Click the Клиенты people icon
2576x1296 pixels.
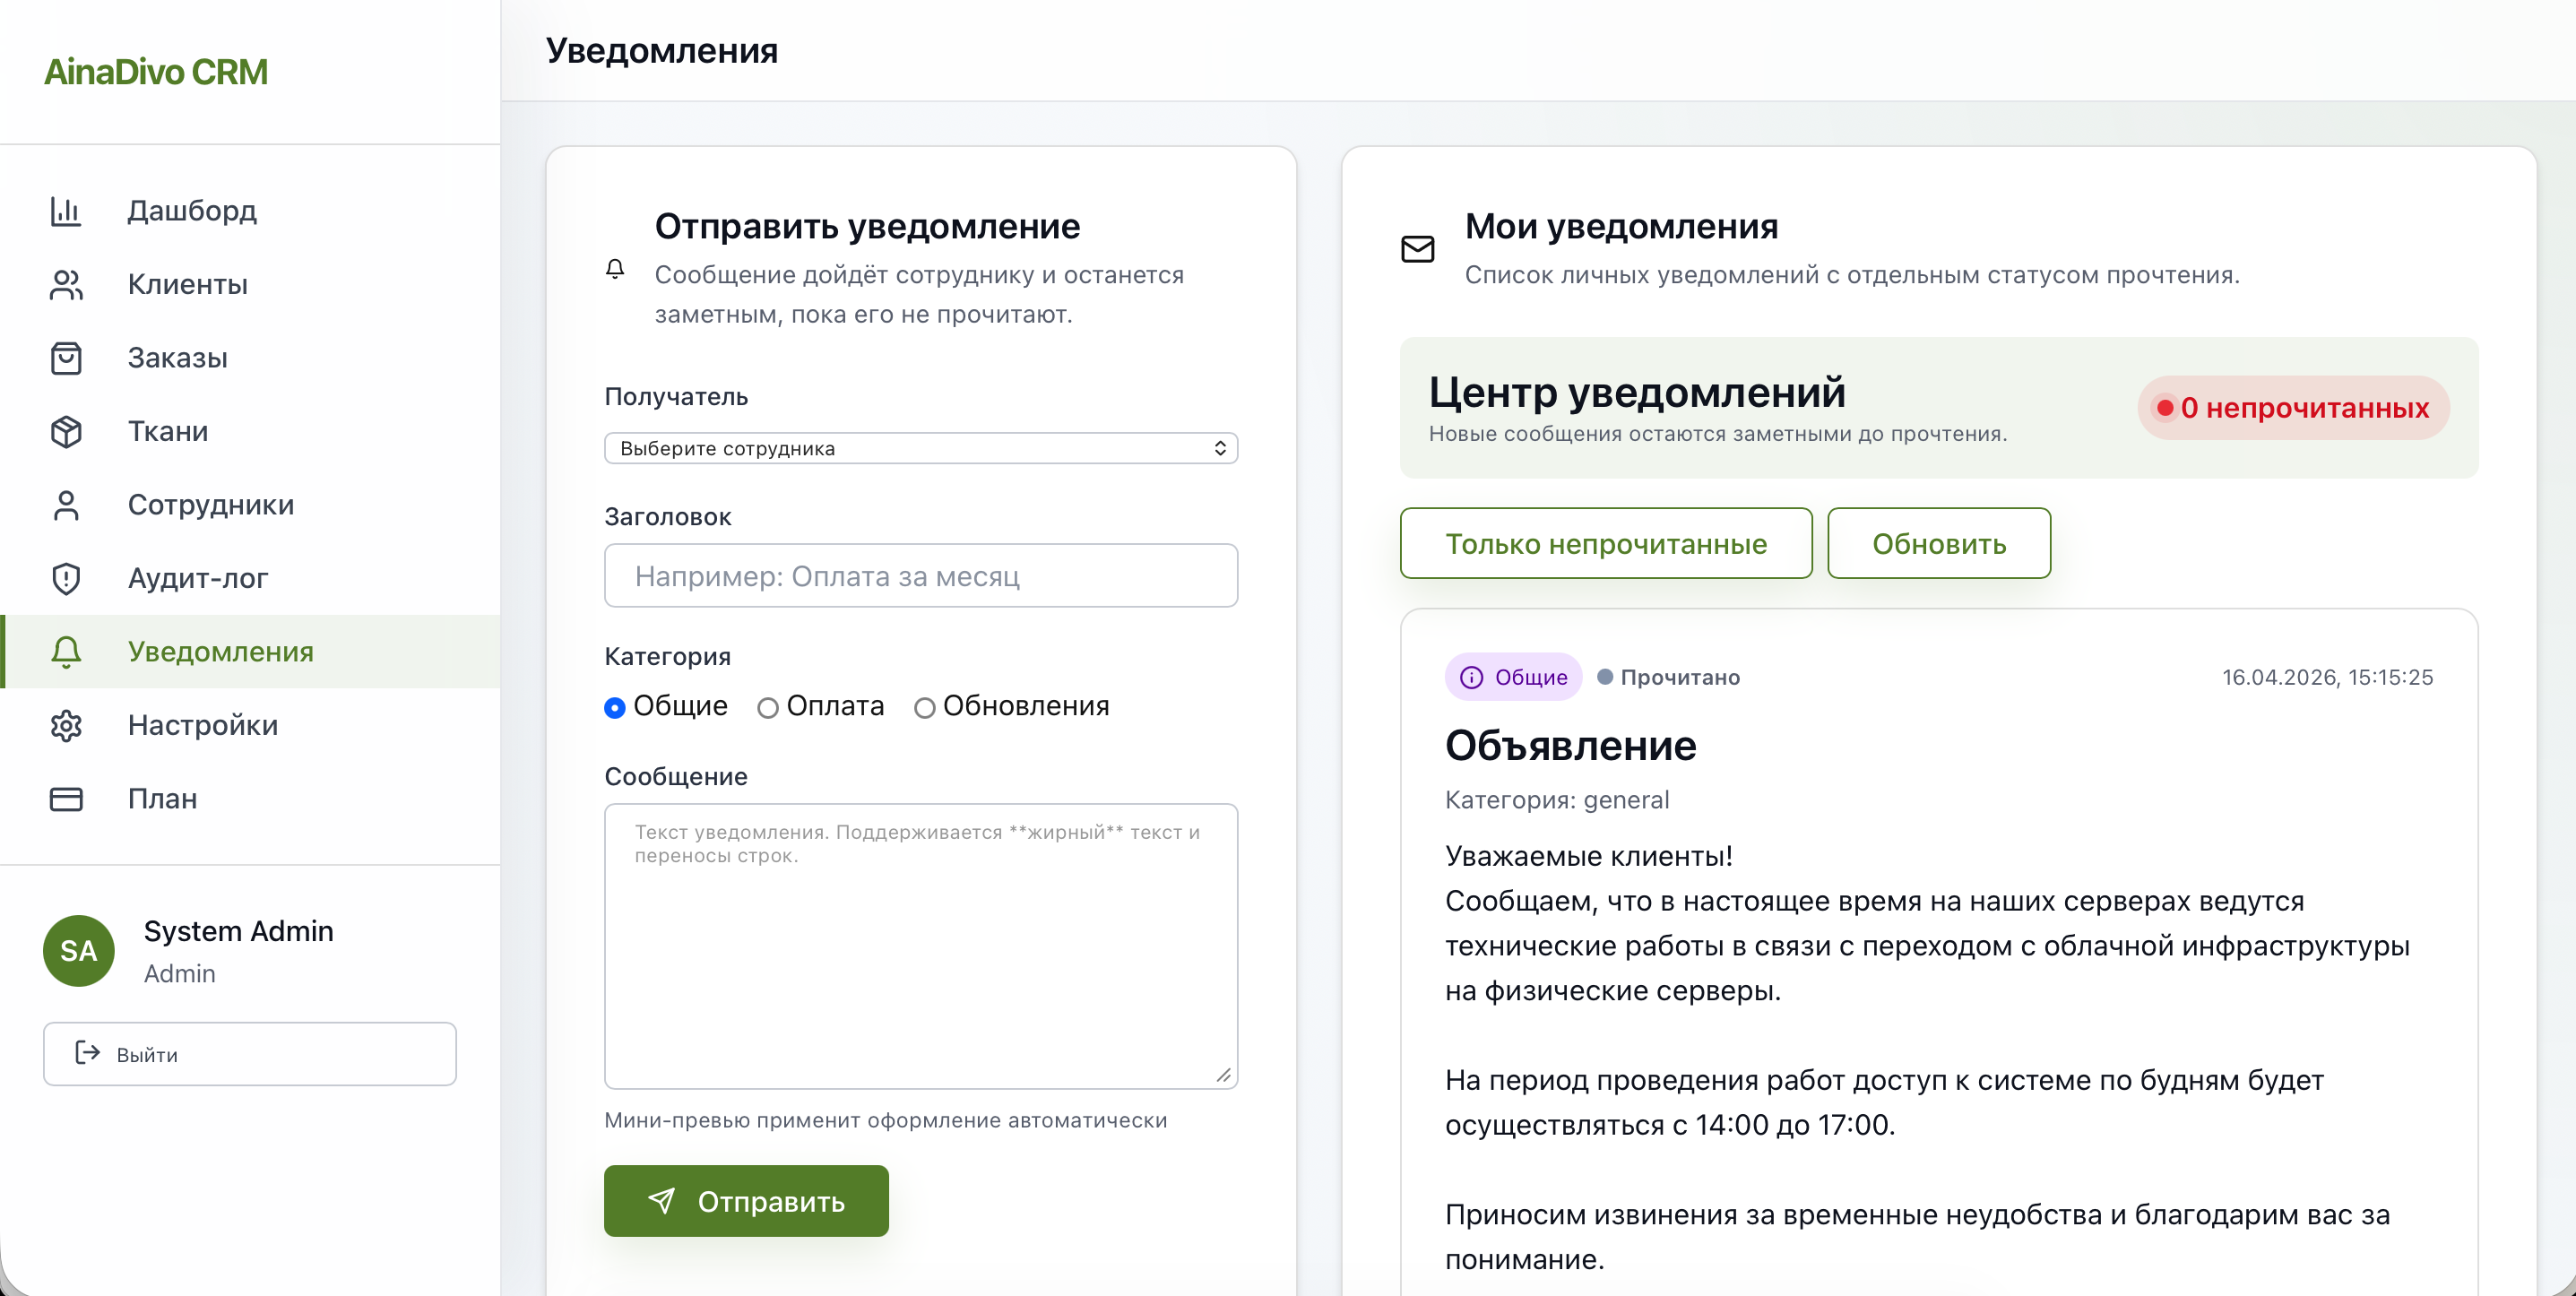tap(66, 285)
